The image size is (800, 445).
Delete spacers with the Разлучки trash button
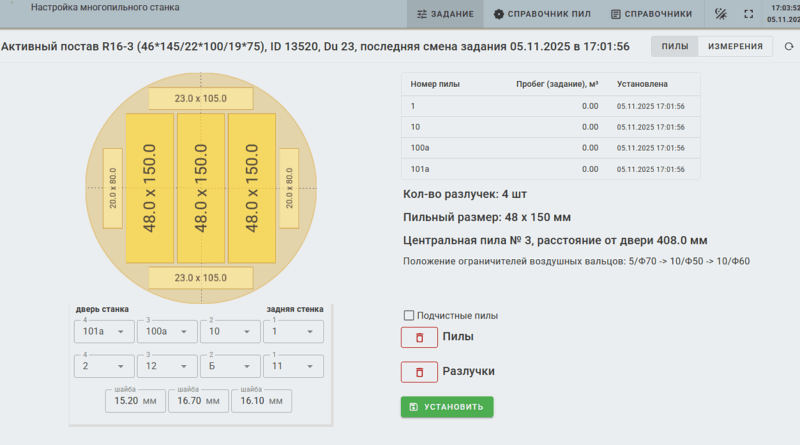click(419, 372)
